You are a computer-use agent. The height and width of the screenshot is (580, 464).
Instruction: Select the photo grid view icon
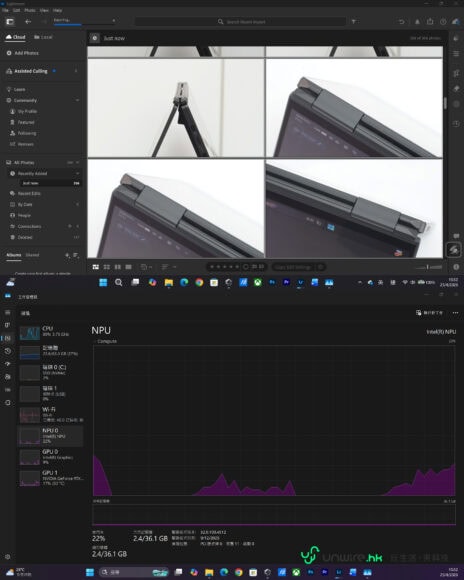(x=95, y=267)
